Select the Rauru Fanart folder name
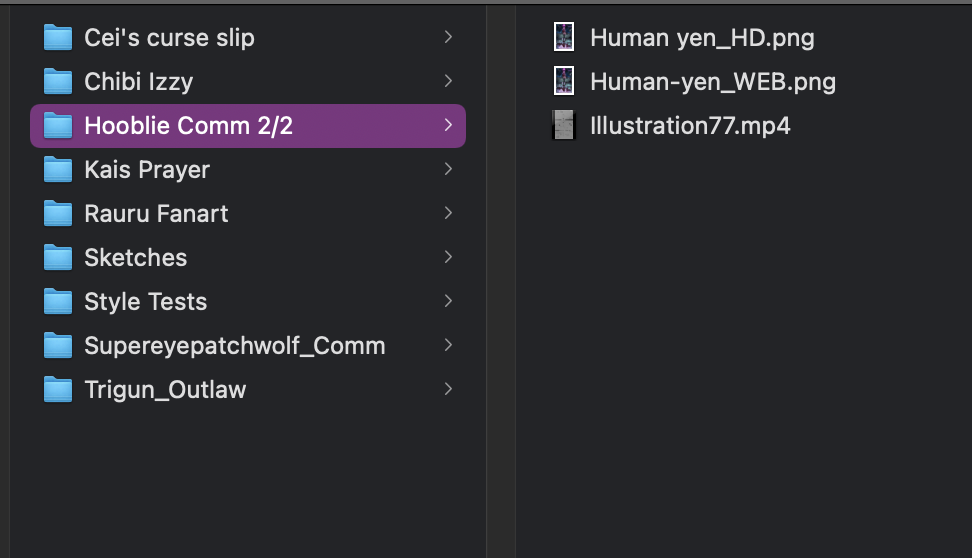 [x=156, y=214]
